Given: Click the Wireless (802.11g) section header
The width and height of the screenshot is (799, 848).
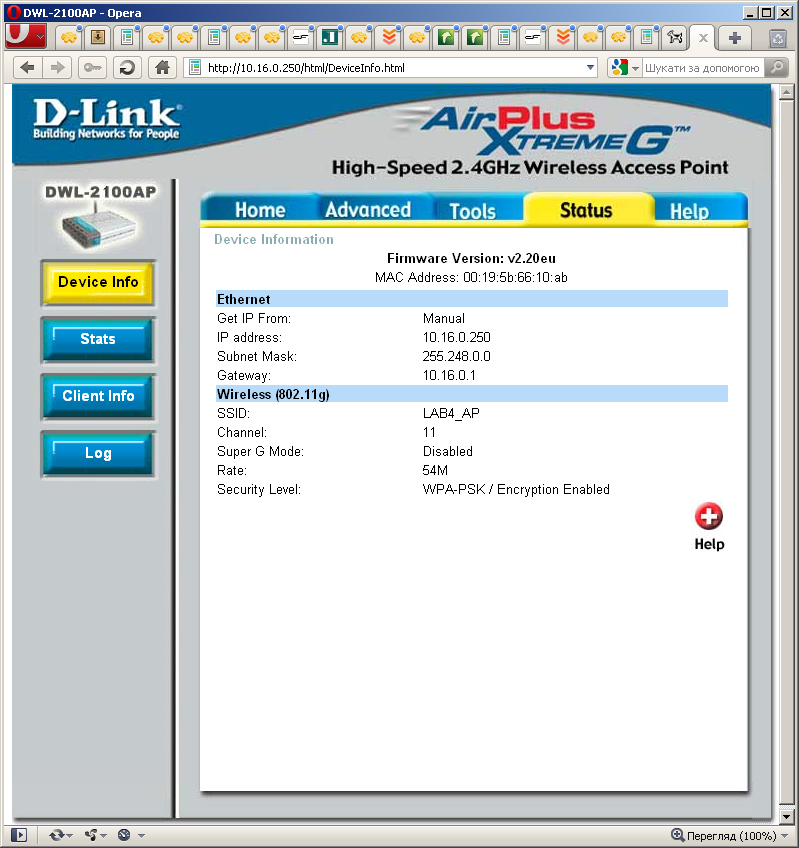Looking at the screenshot, I should 472,394.
